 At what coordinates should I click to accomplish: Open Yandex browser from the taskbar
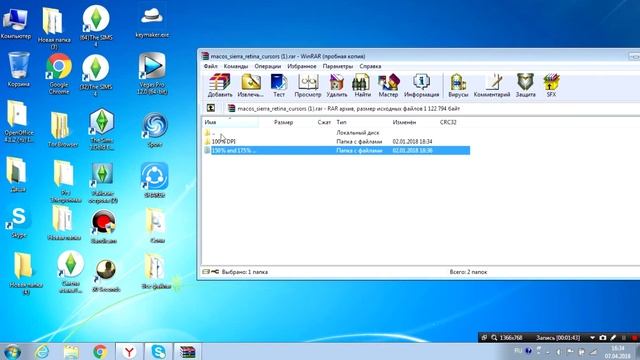click(129, 351)
